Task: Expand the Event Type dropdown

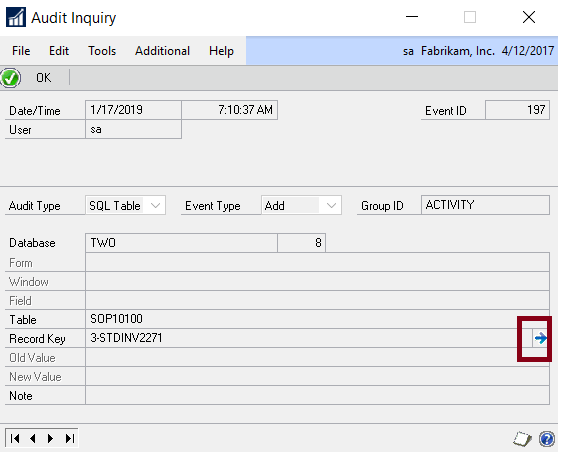Action: [332, 205]
